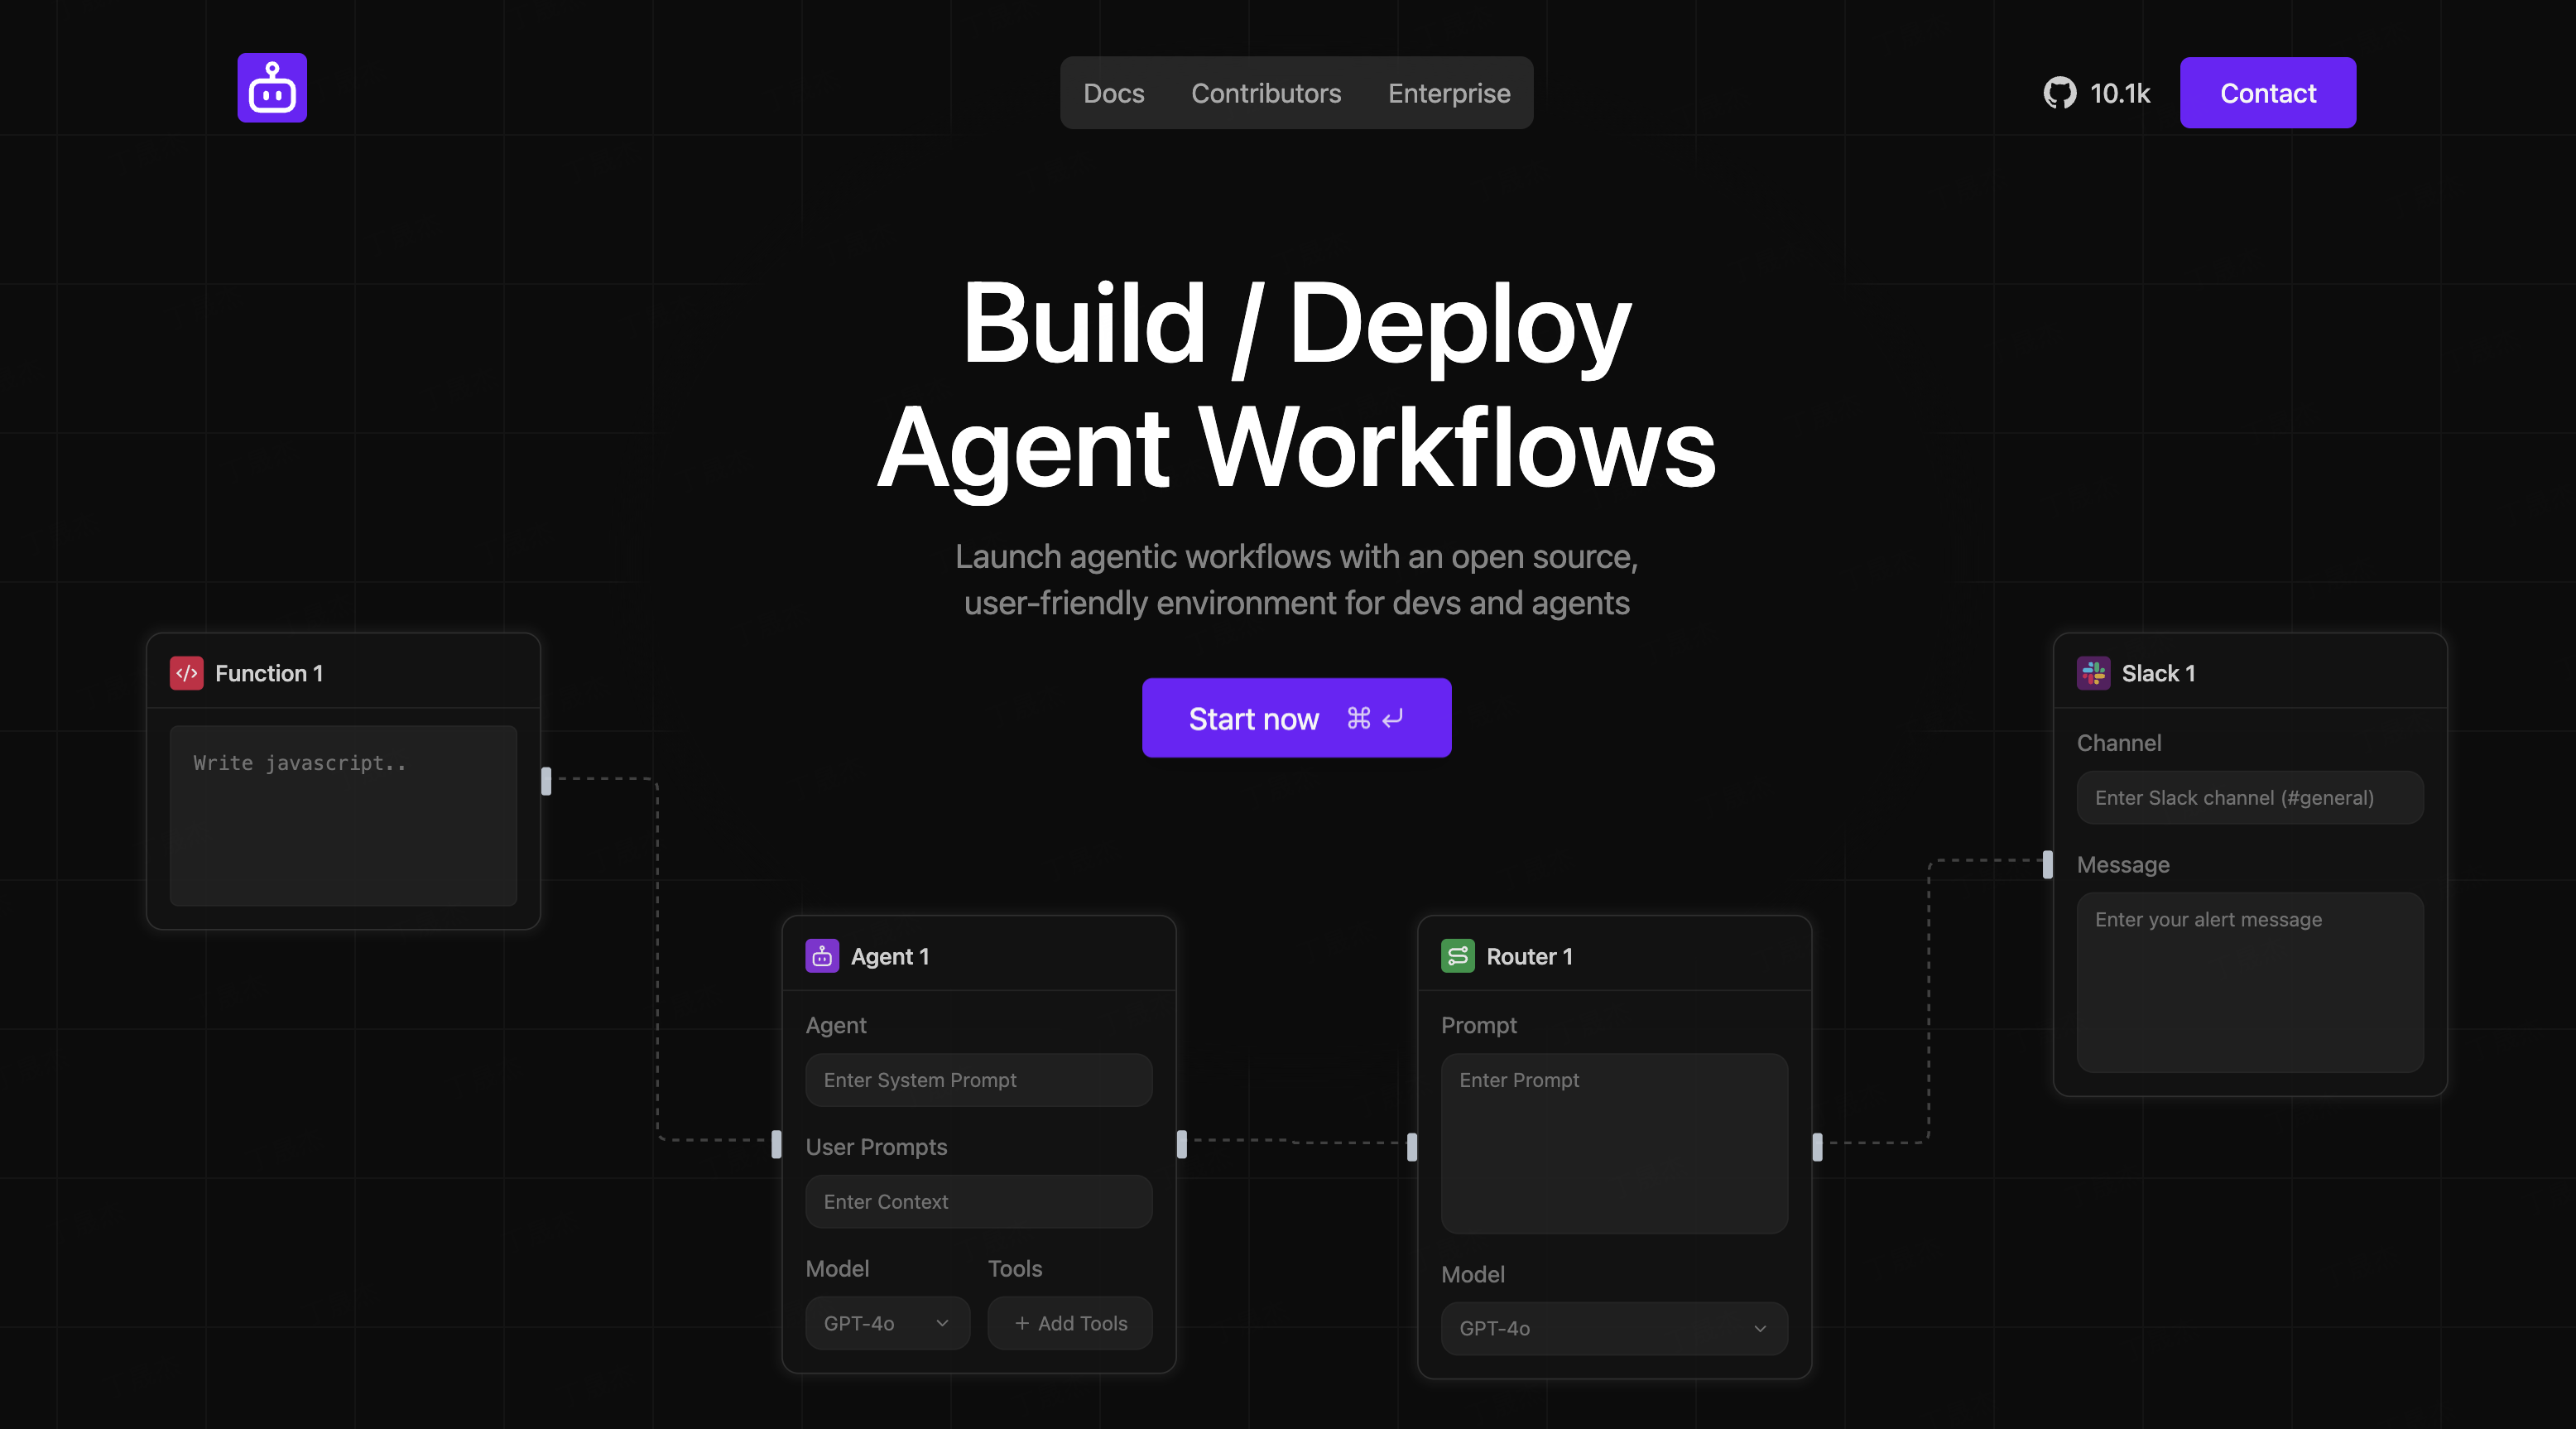Click the green Router 1 icon

pyautogui.click(x=1457, y=956)
